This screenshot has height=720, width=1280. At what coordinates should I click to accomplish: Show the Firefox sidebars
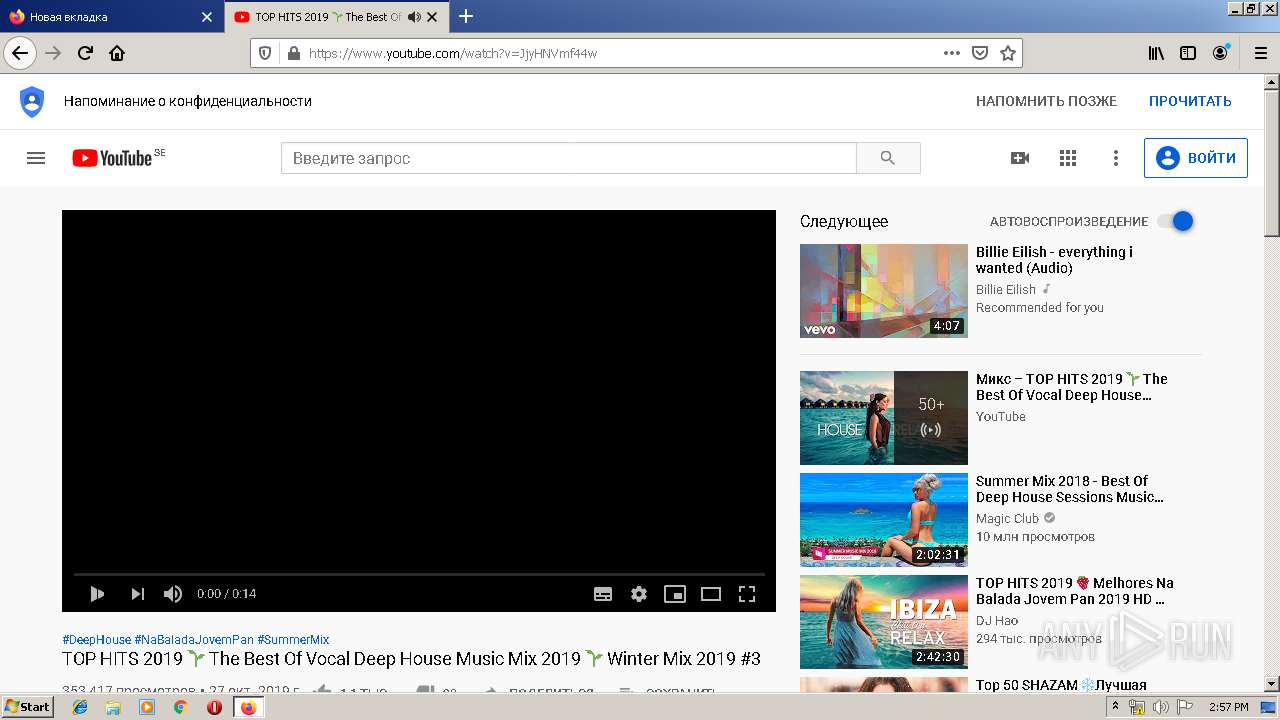point(1188,53)
